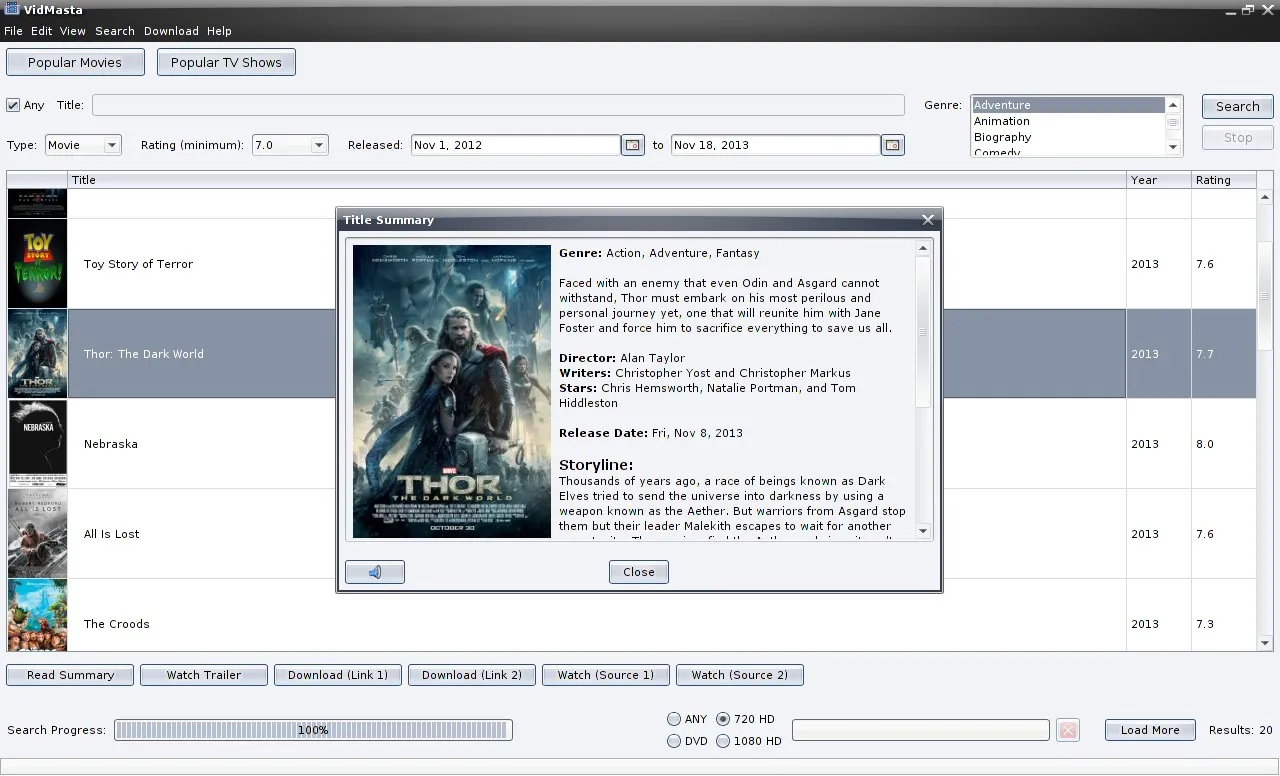Click the Toy Story of Terror poster thumbnail
Screen dimensions: 1280x776
[x=38, y=264]
